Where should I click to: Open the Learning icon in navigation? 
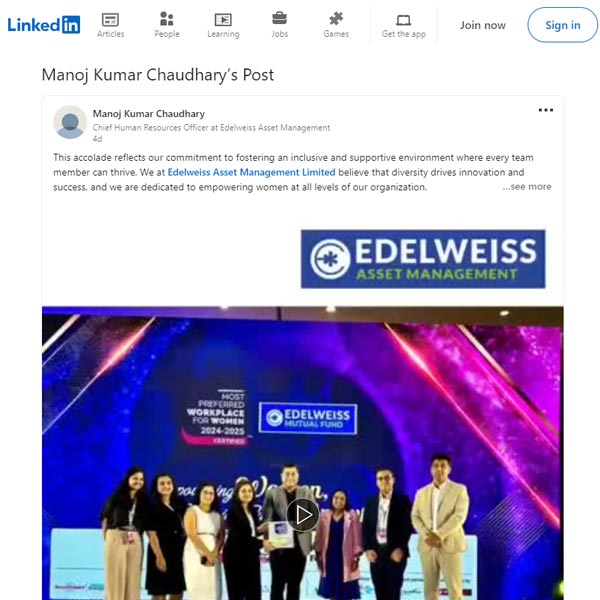click(223, 20)
